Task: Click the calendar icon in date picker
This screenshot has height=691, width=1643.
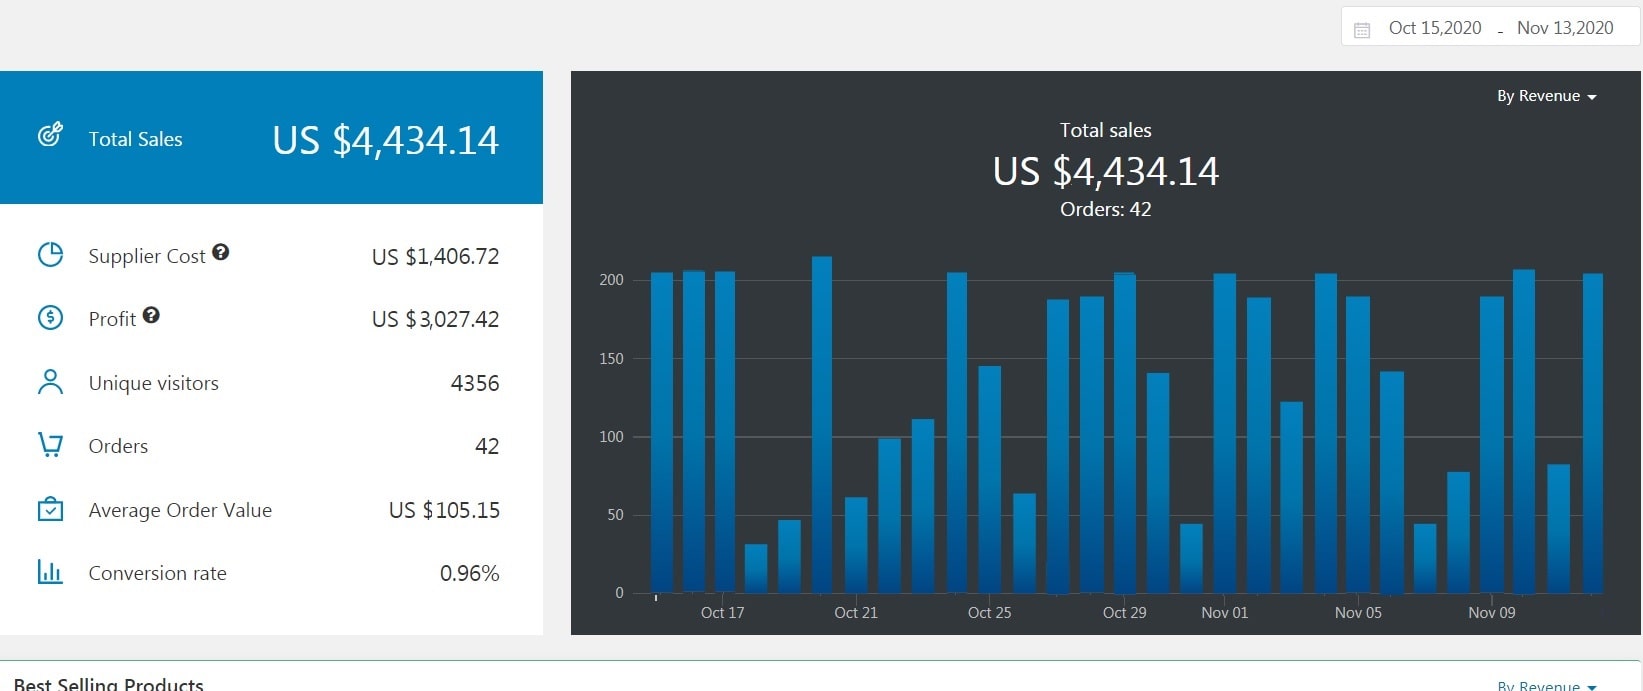Action: 1362,29
